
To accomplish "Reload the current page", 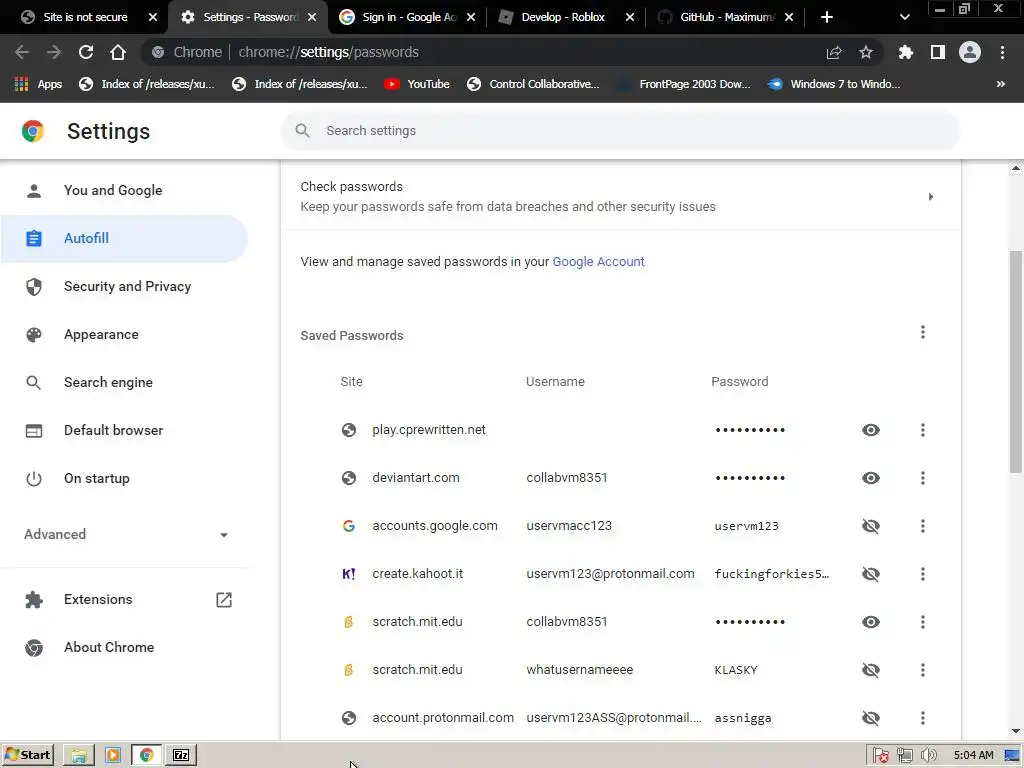I will point(86,52).
